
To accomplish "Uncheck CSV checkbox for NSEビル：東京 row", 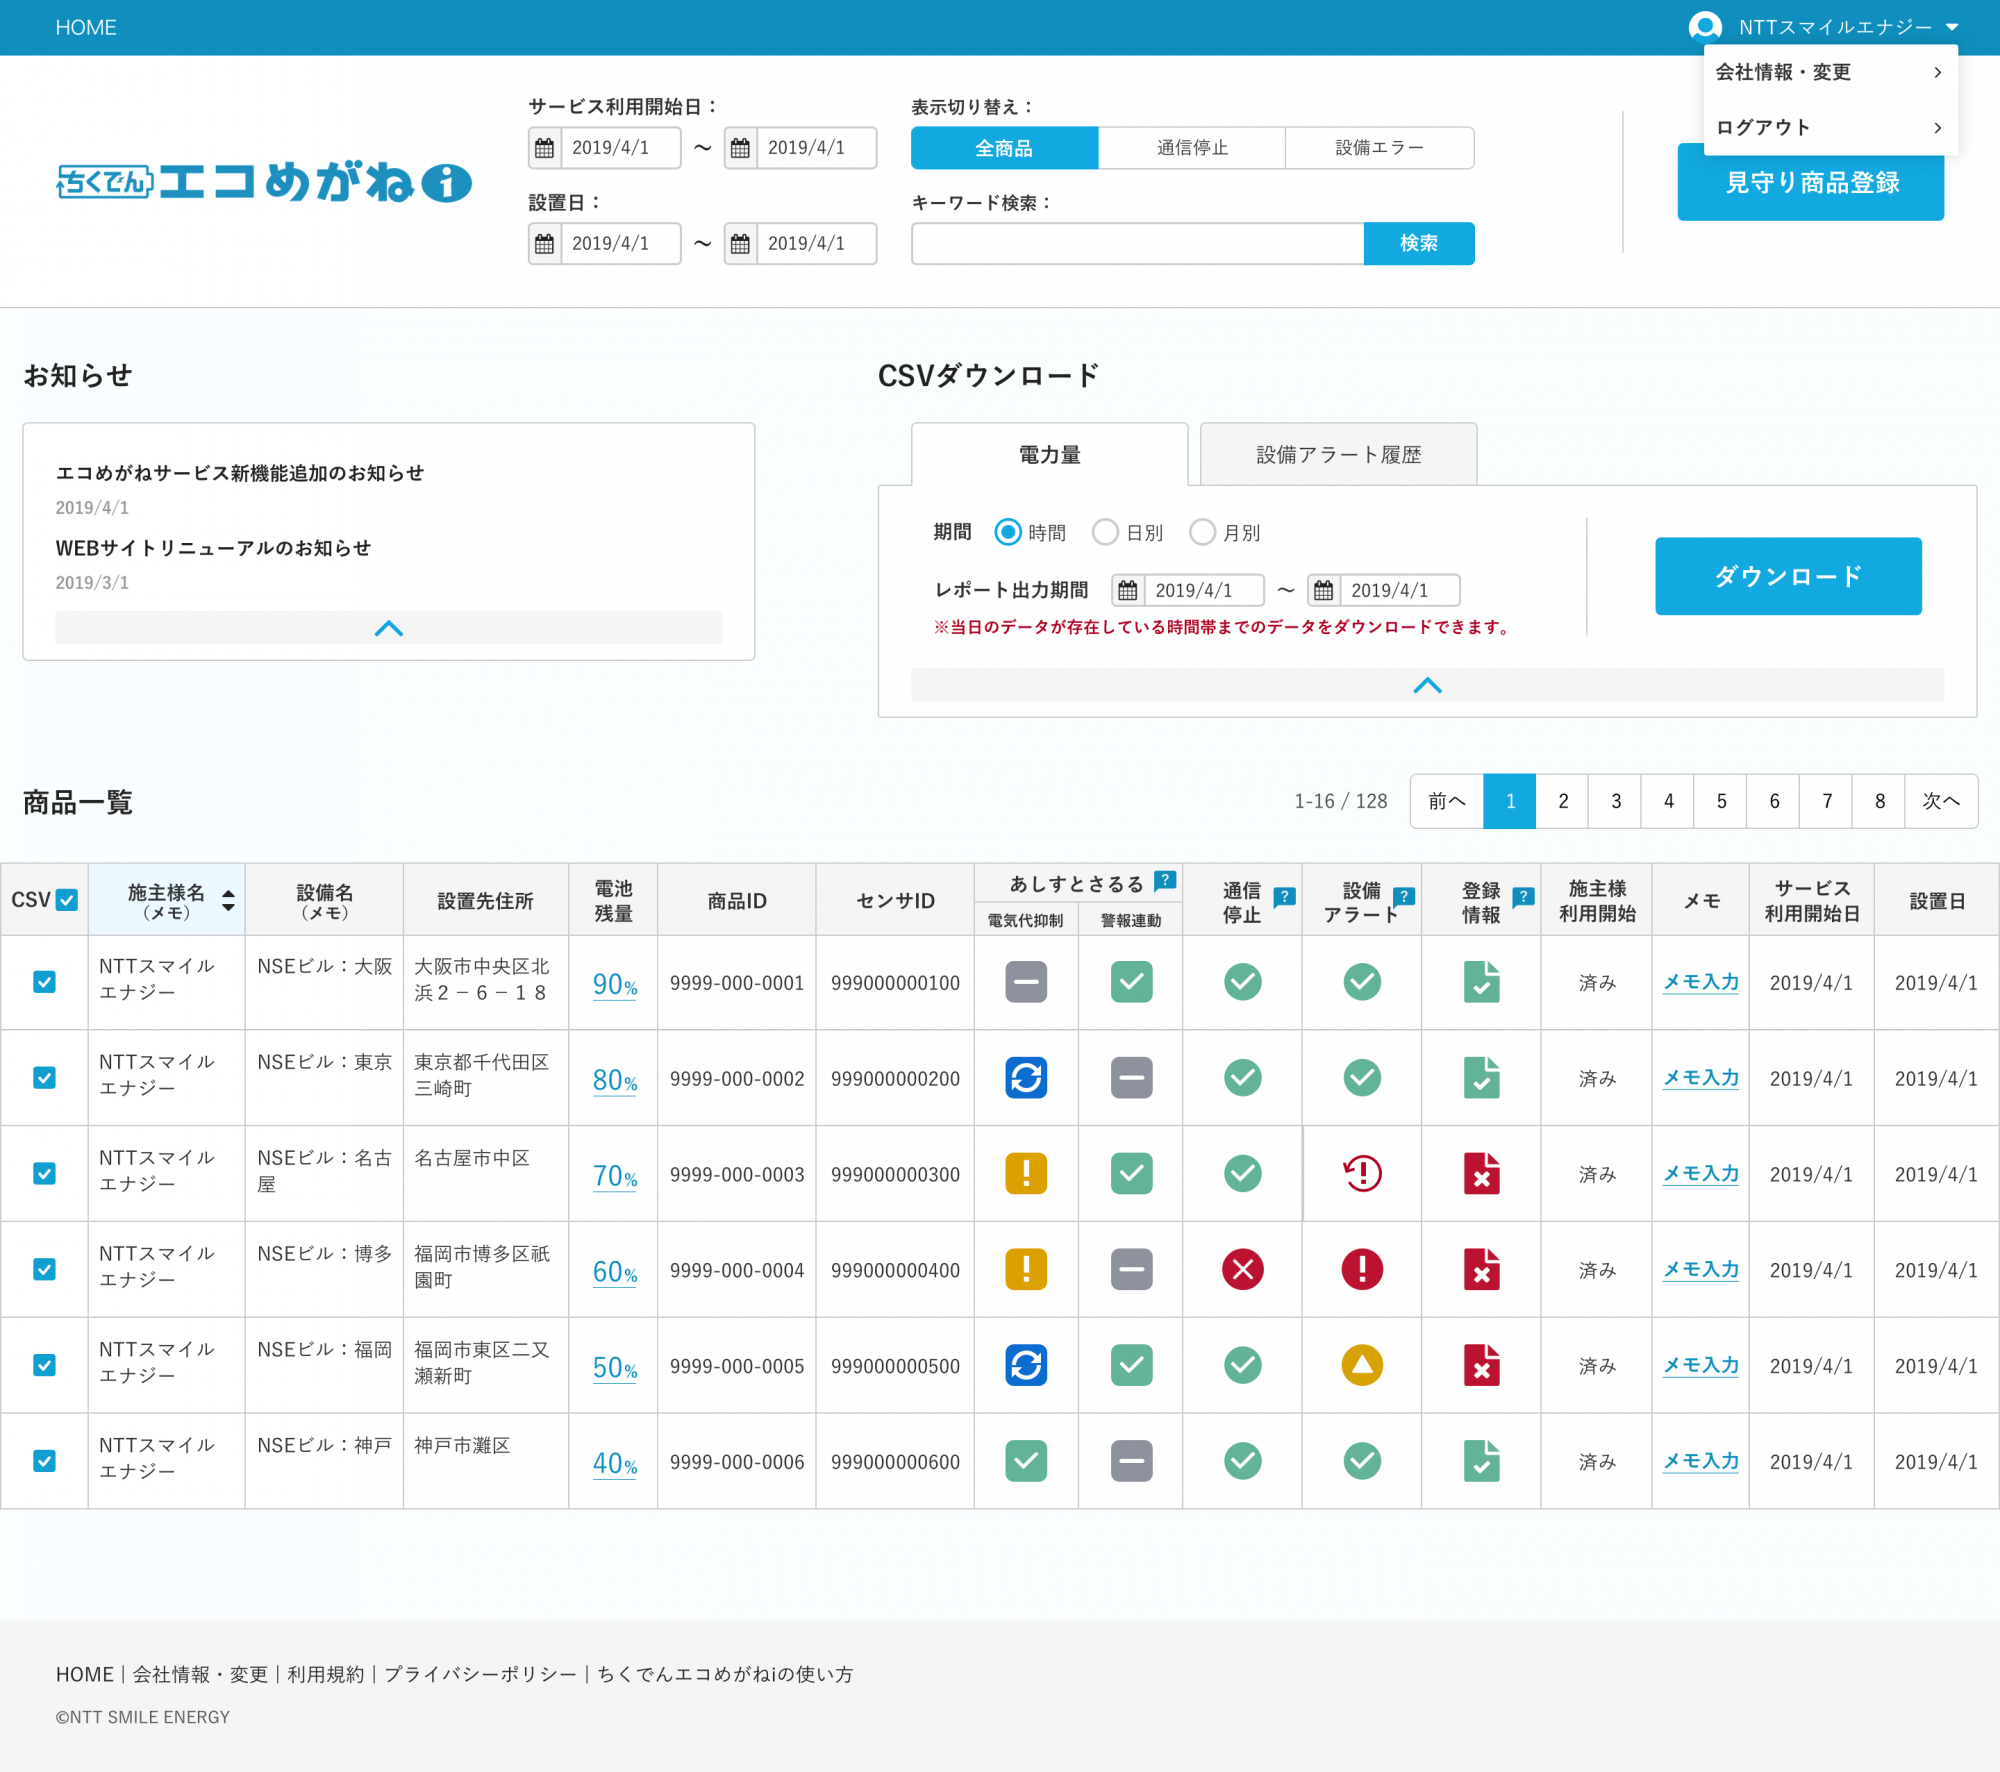I will click(44, 1078).
